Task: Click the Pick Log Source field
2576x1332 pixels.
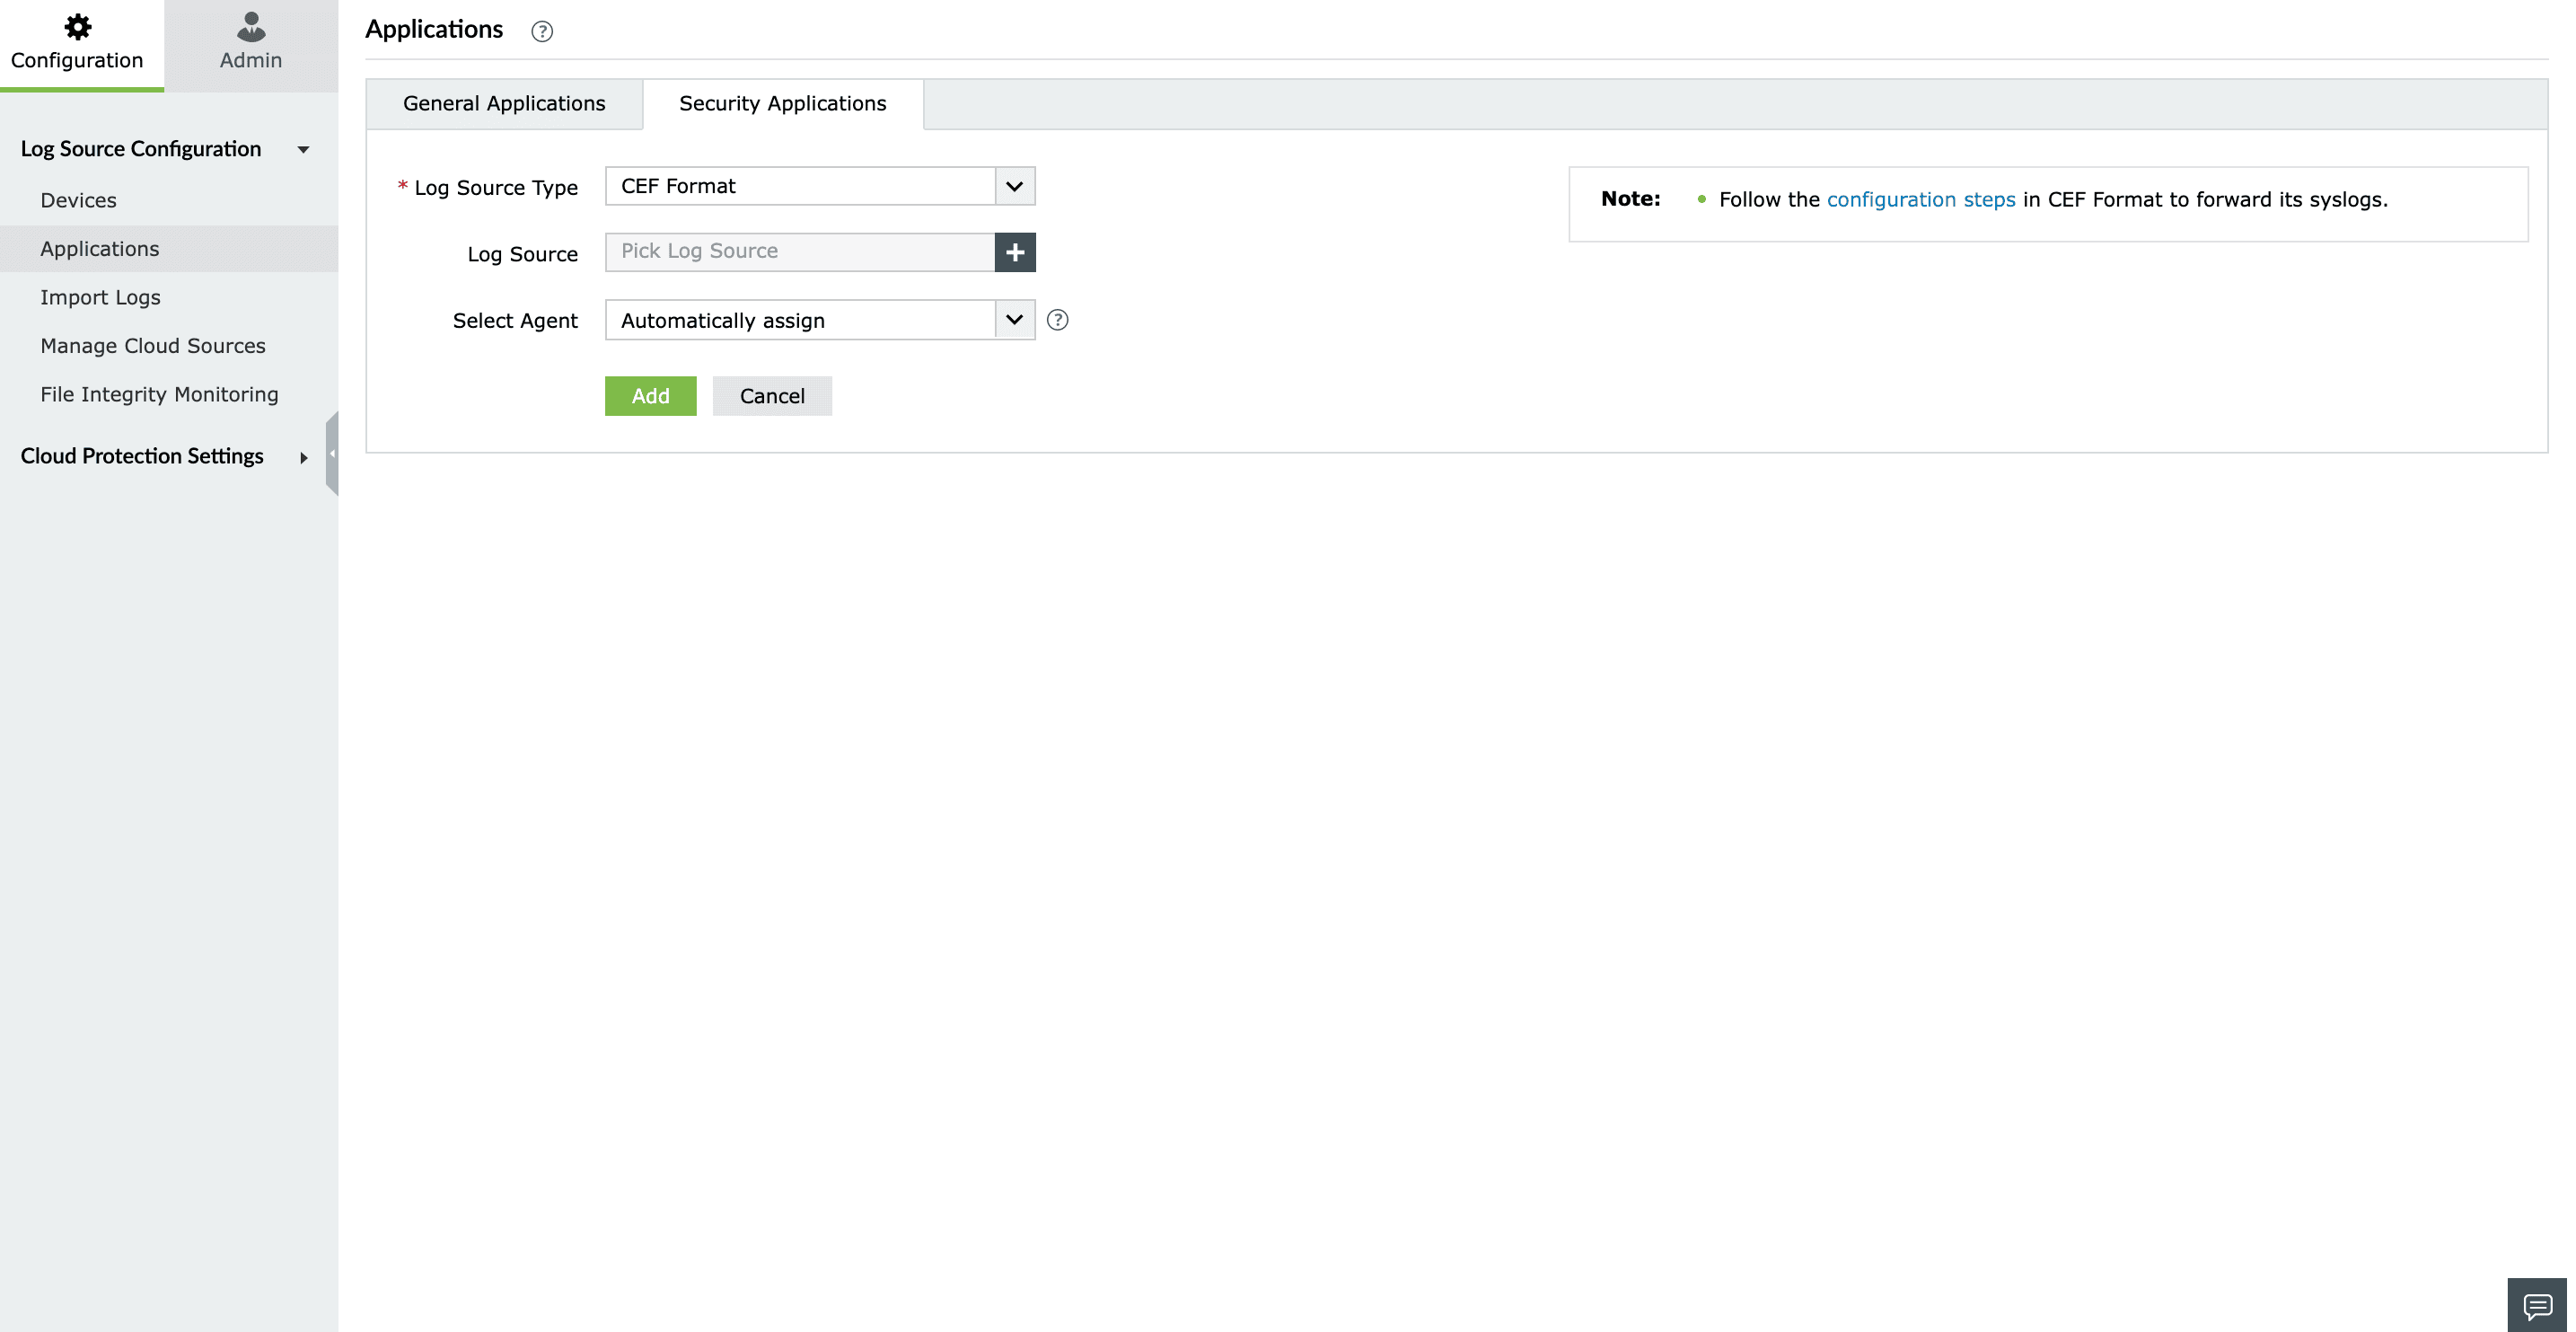Action: 799,252
